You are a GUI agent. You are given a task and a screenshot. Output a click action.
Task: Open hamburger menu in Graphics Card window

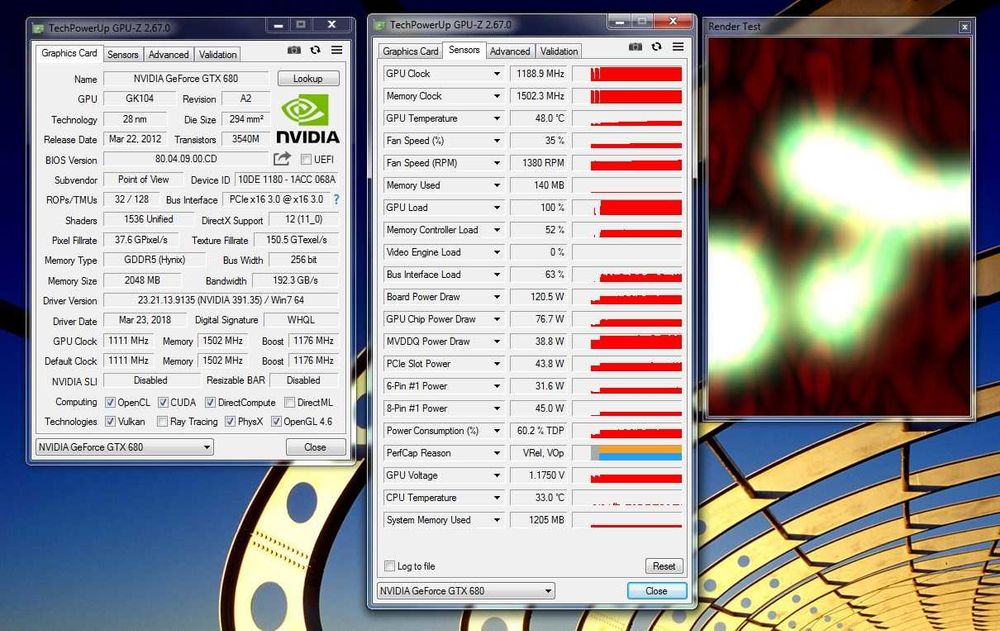pos(337,50)
